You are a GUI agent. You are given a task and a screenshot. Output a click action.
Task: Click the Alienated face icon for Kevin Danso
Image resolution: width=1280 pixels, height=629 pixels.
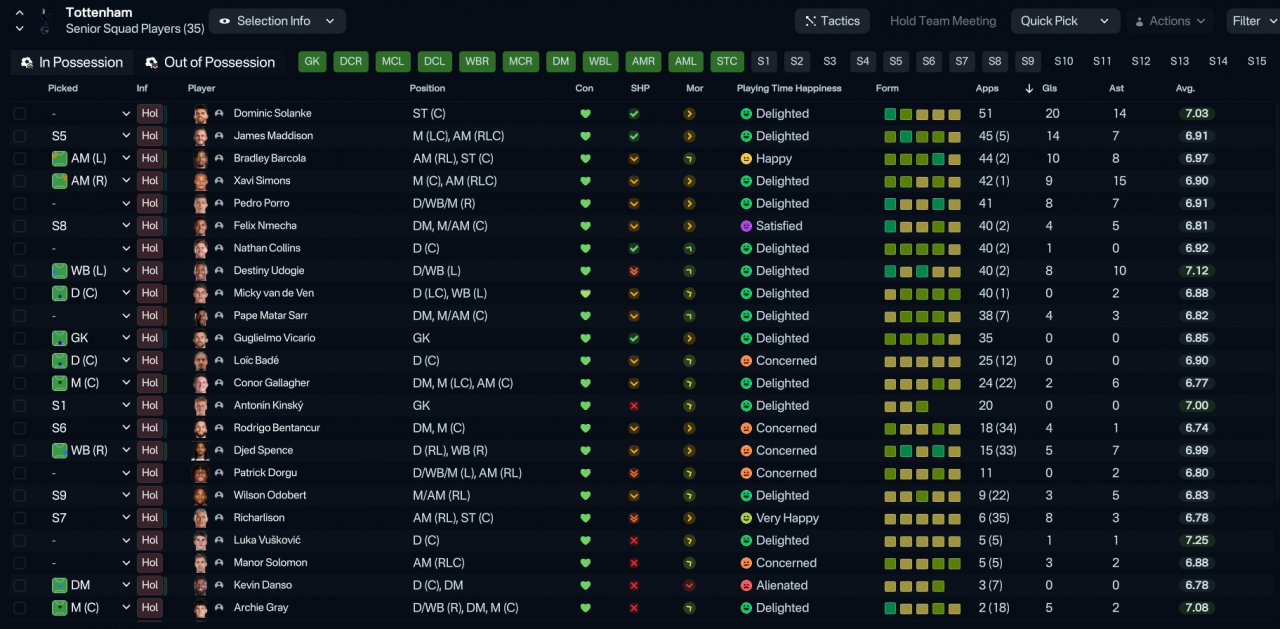(x=746, y=586)
